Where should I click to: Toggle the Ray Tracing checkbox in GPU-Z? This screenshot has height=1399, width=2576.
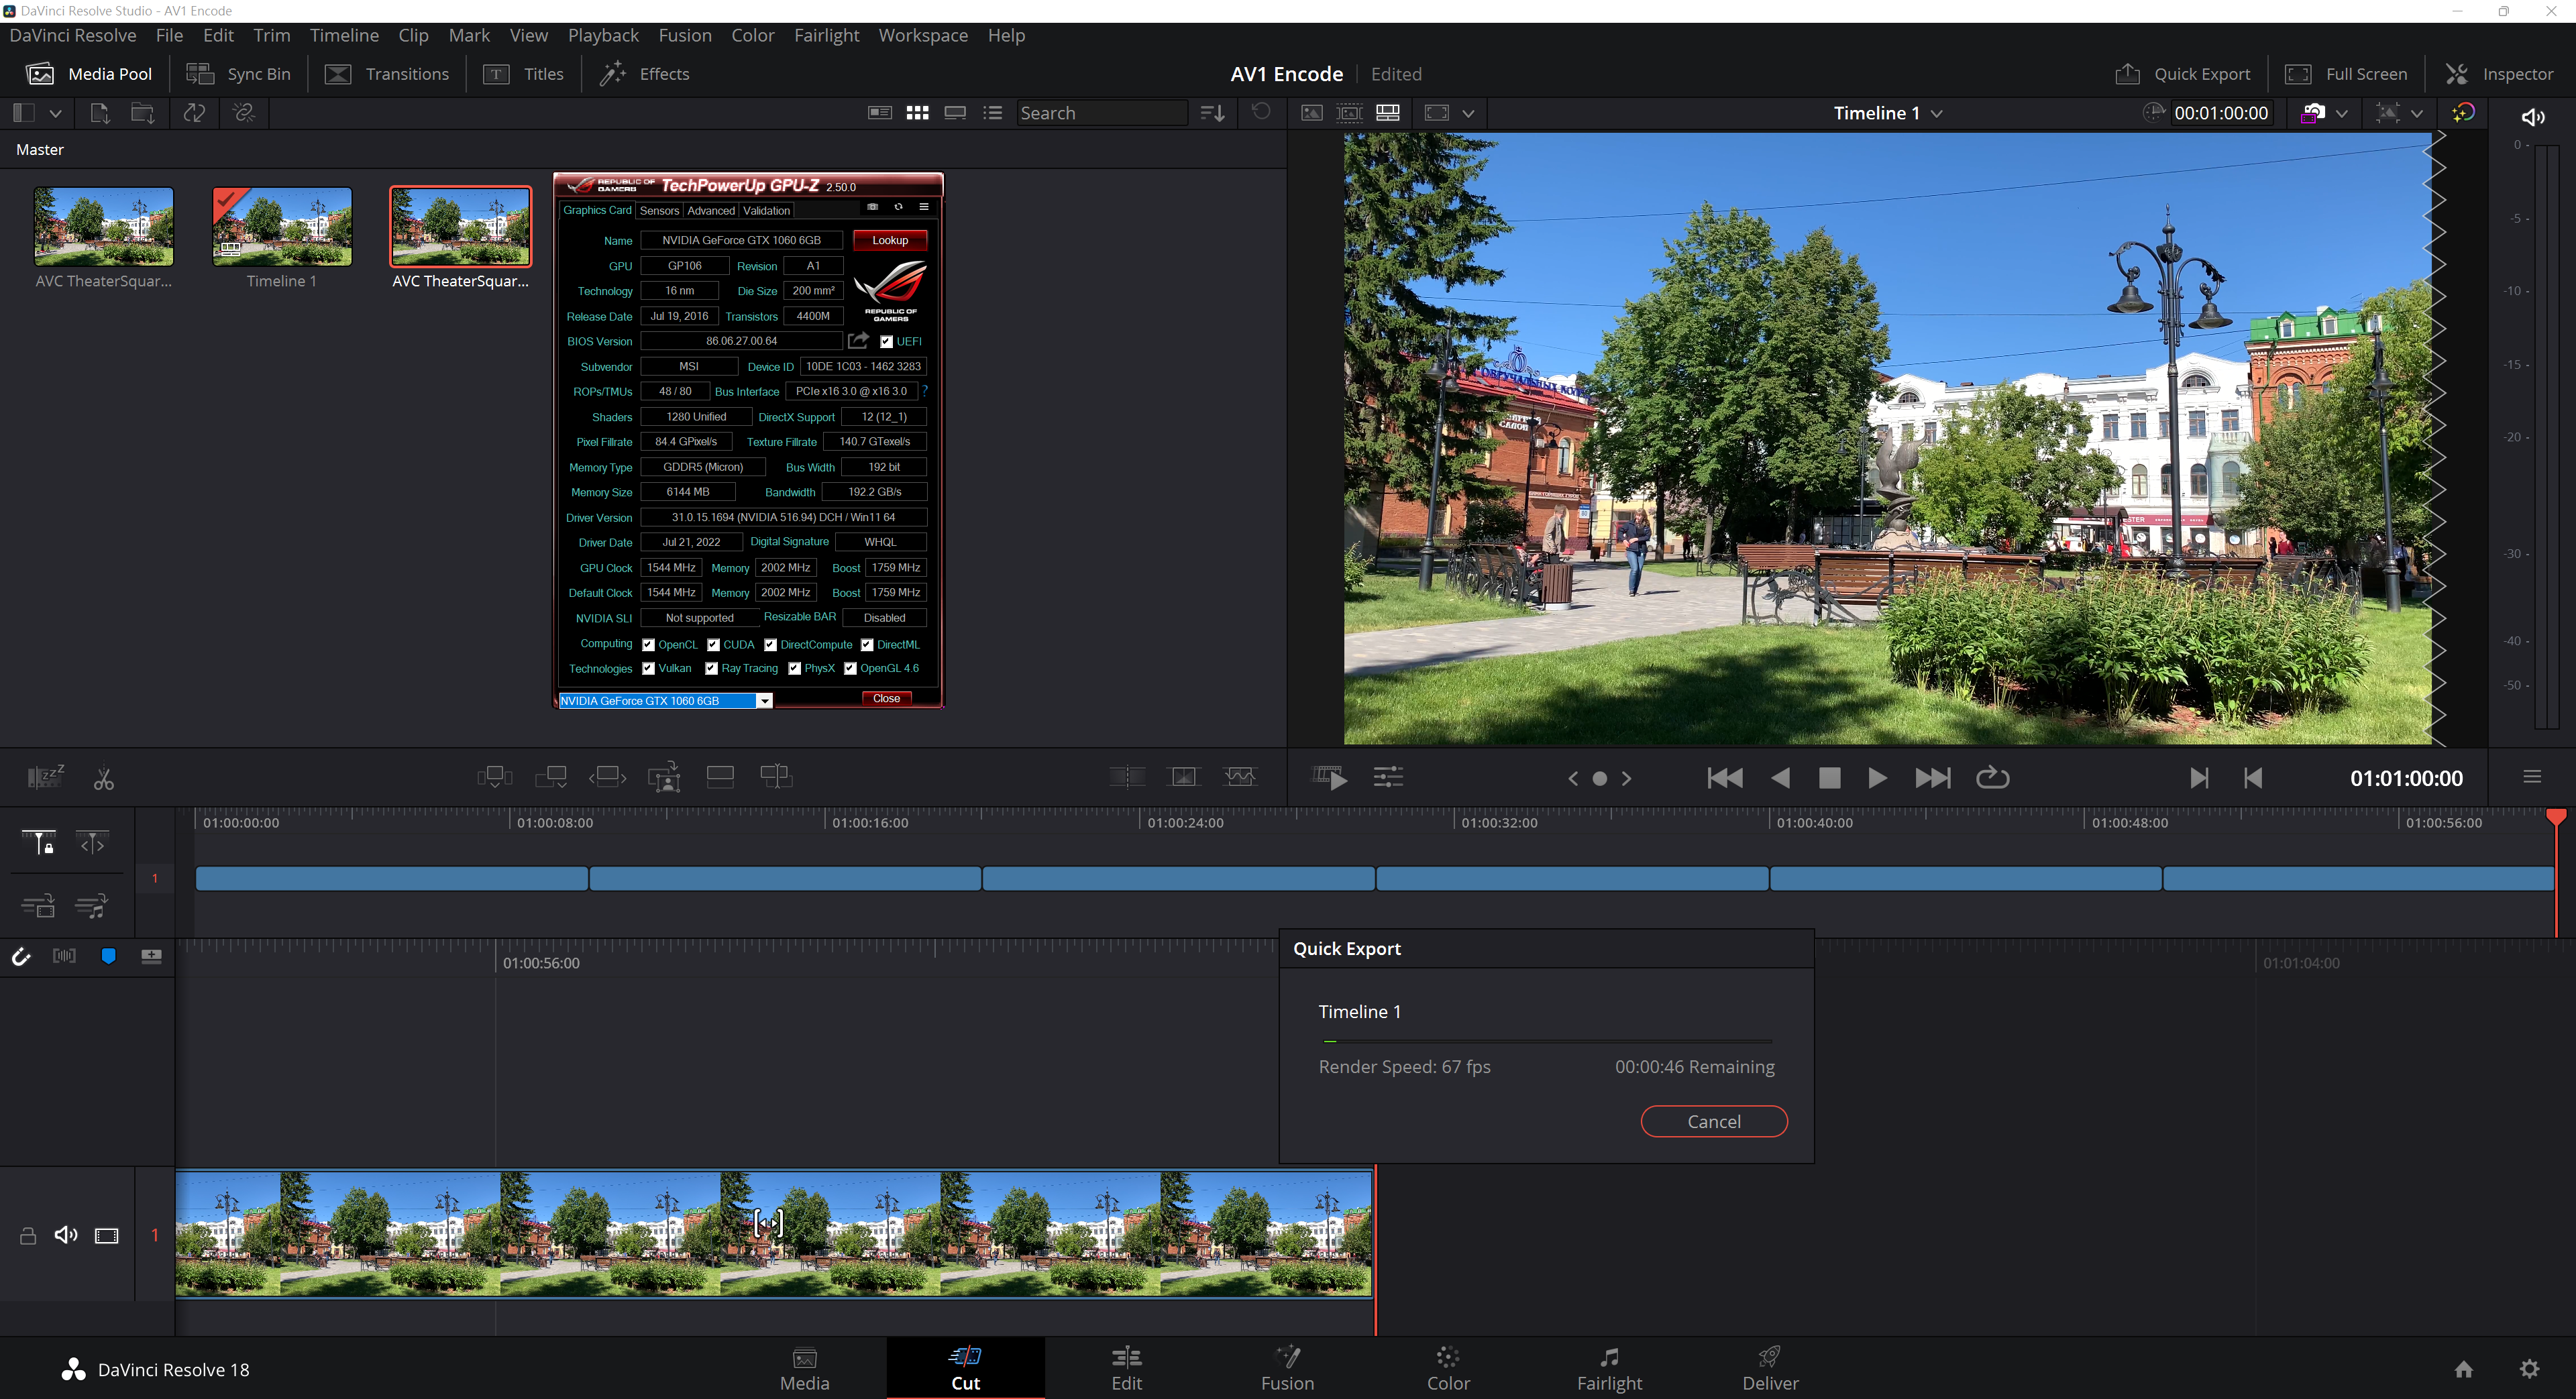[711, 669]
